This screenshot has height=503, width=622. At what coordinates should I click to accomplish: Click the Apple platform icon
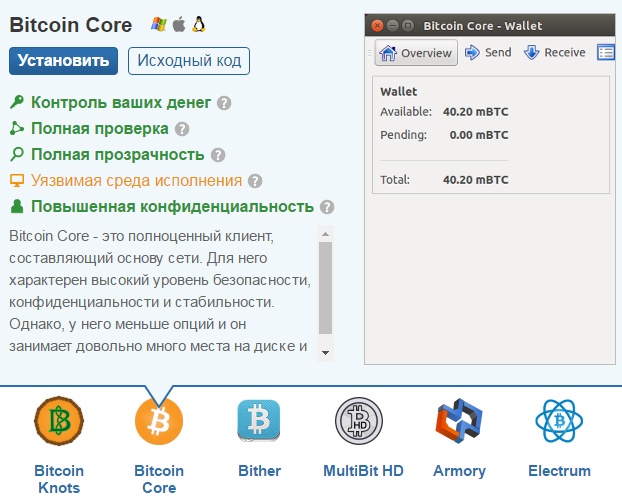click(179, 25)
